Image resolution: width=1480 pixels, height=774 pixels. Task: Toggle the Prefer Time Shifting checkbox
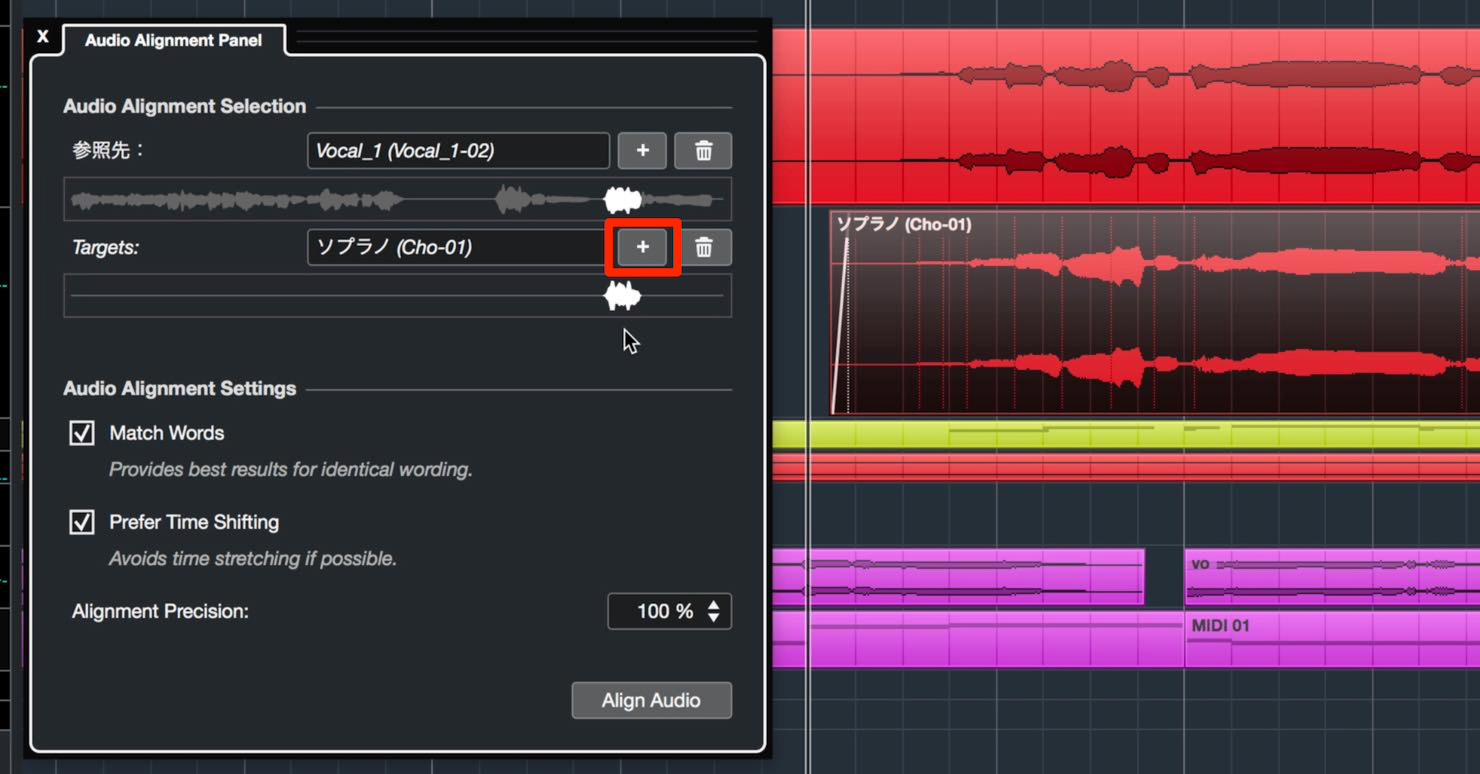pos(82,522)
